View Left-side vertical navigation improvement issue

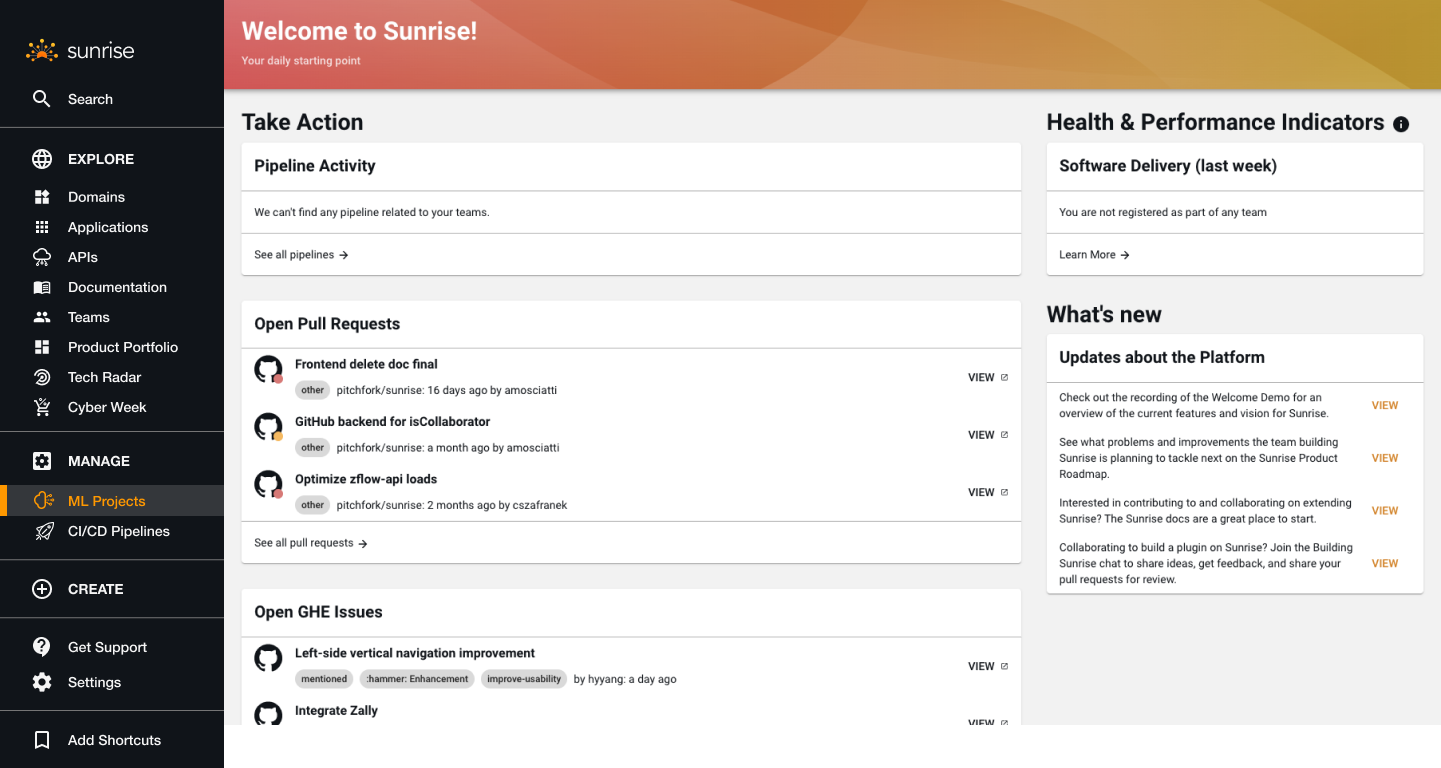[x=988, y=666]
